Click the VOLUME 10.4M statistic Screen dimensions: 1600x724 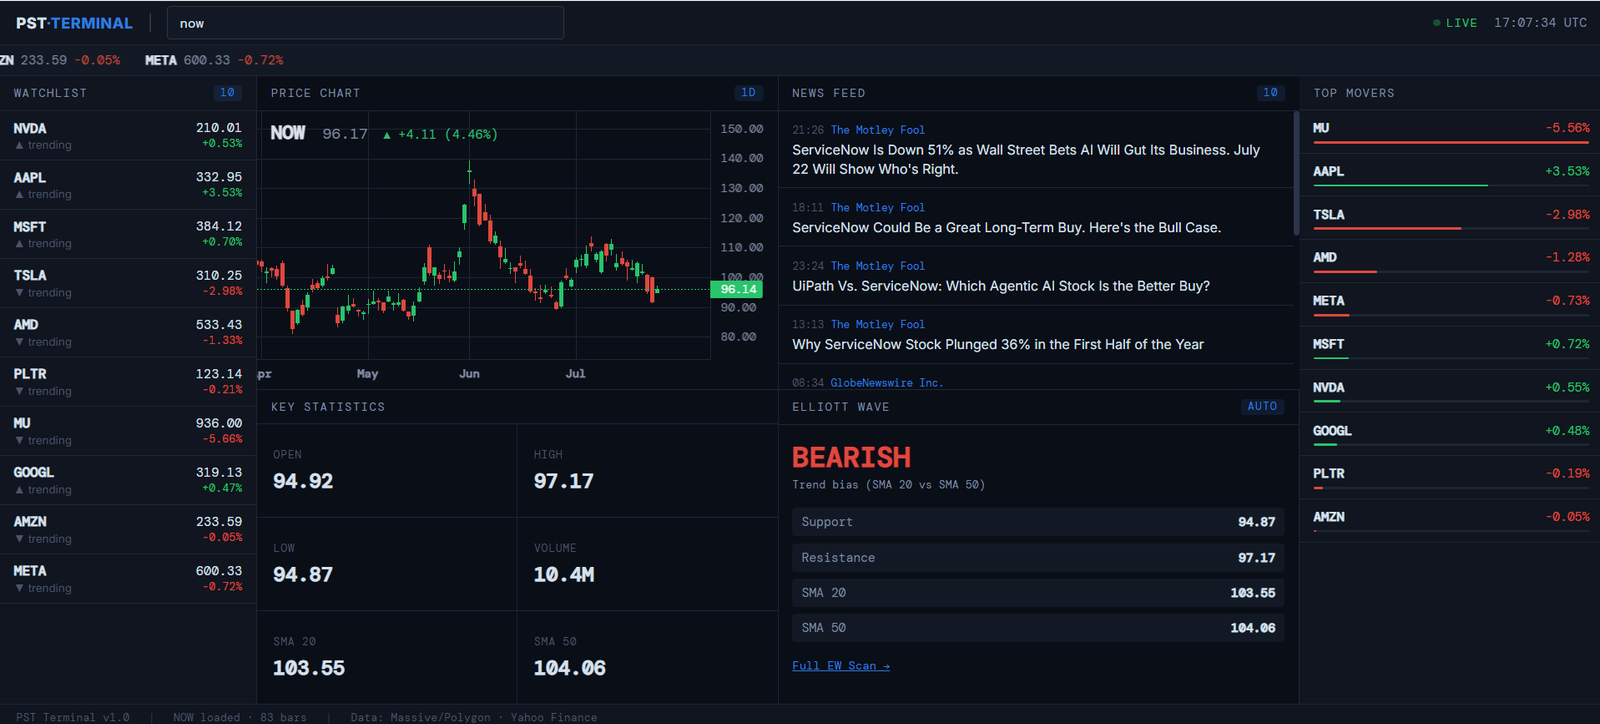pos(648,564)
